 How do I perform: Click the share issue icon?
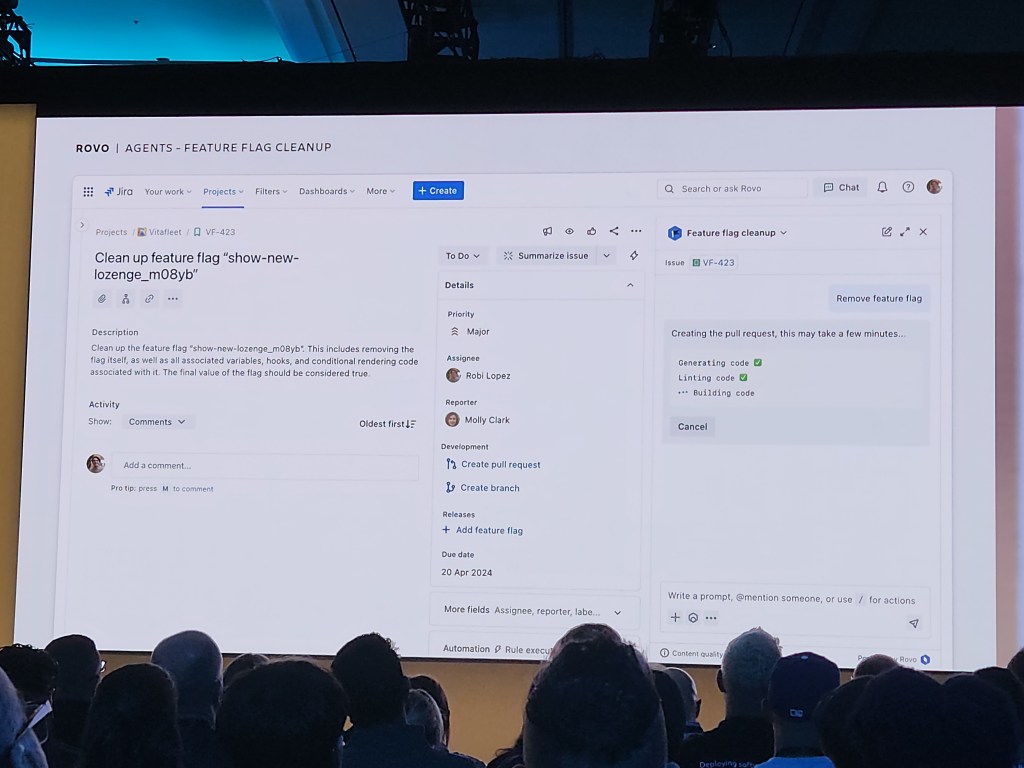pyautogui.click(x=614, y=231)
